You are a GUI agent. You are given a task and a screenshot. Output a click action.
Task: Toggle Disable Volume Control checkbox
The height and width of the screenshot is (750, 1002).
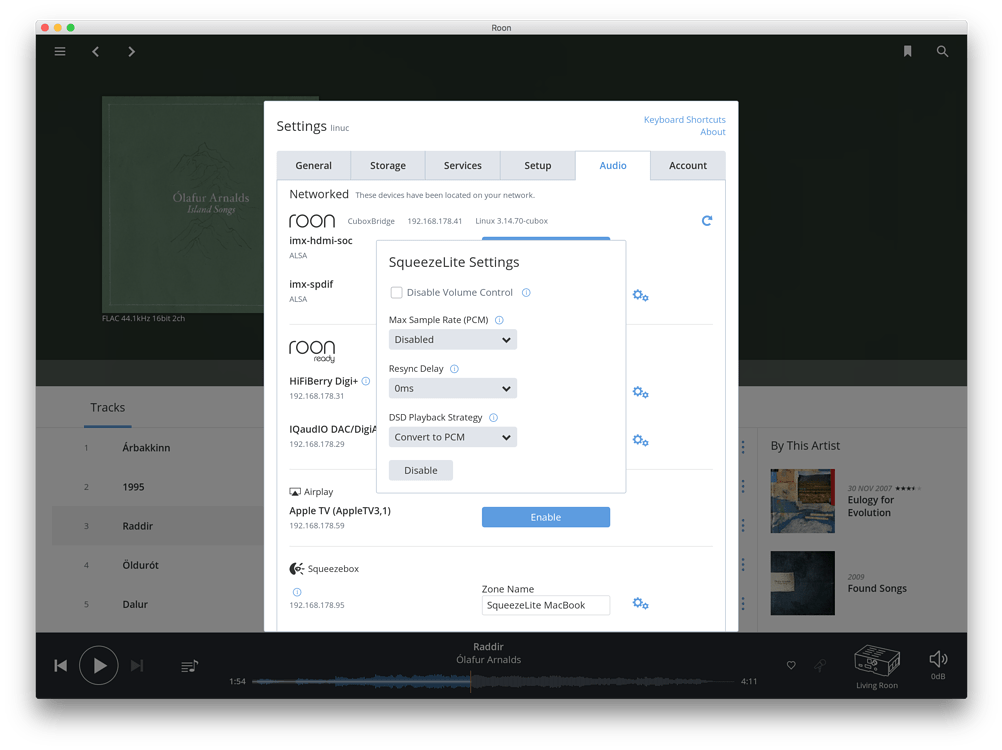point(397,293)
